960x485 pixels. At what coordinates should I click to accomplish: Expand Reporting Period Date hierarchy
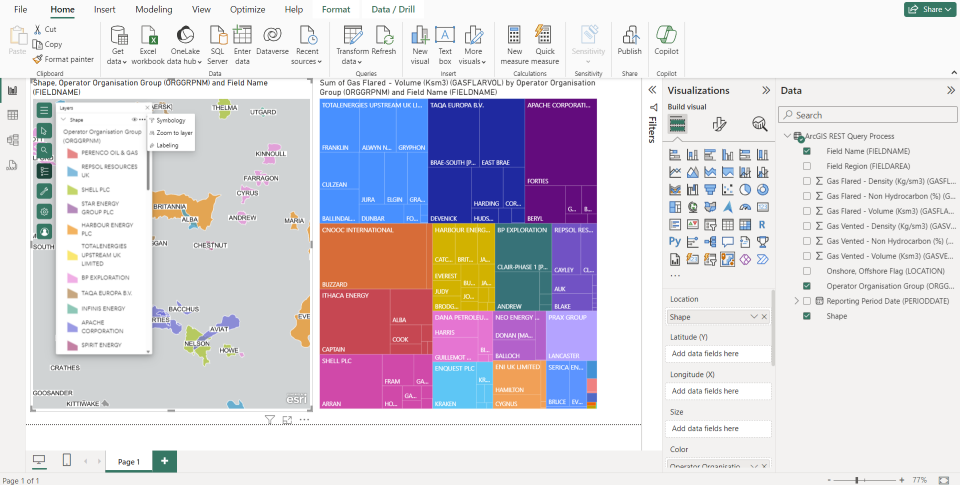797,301
